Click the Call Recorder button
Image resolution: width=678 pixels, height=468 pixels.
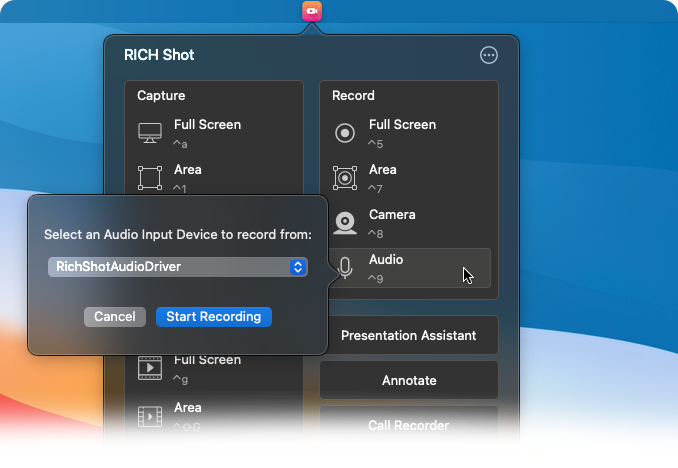click(x=409, y=425)
